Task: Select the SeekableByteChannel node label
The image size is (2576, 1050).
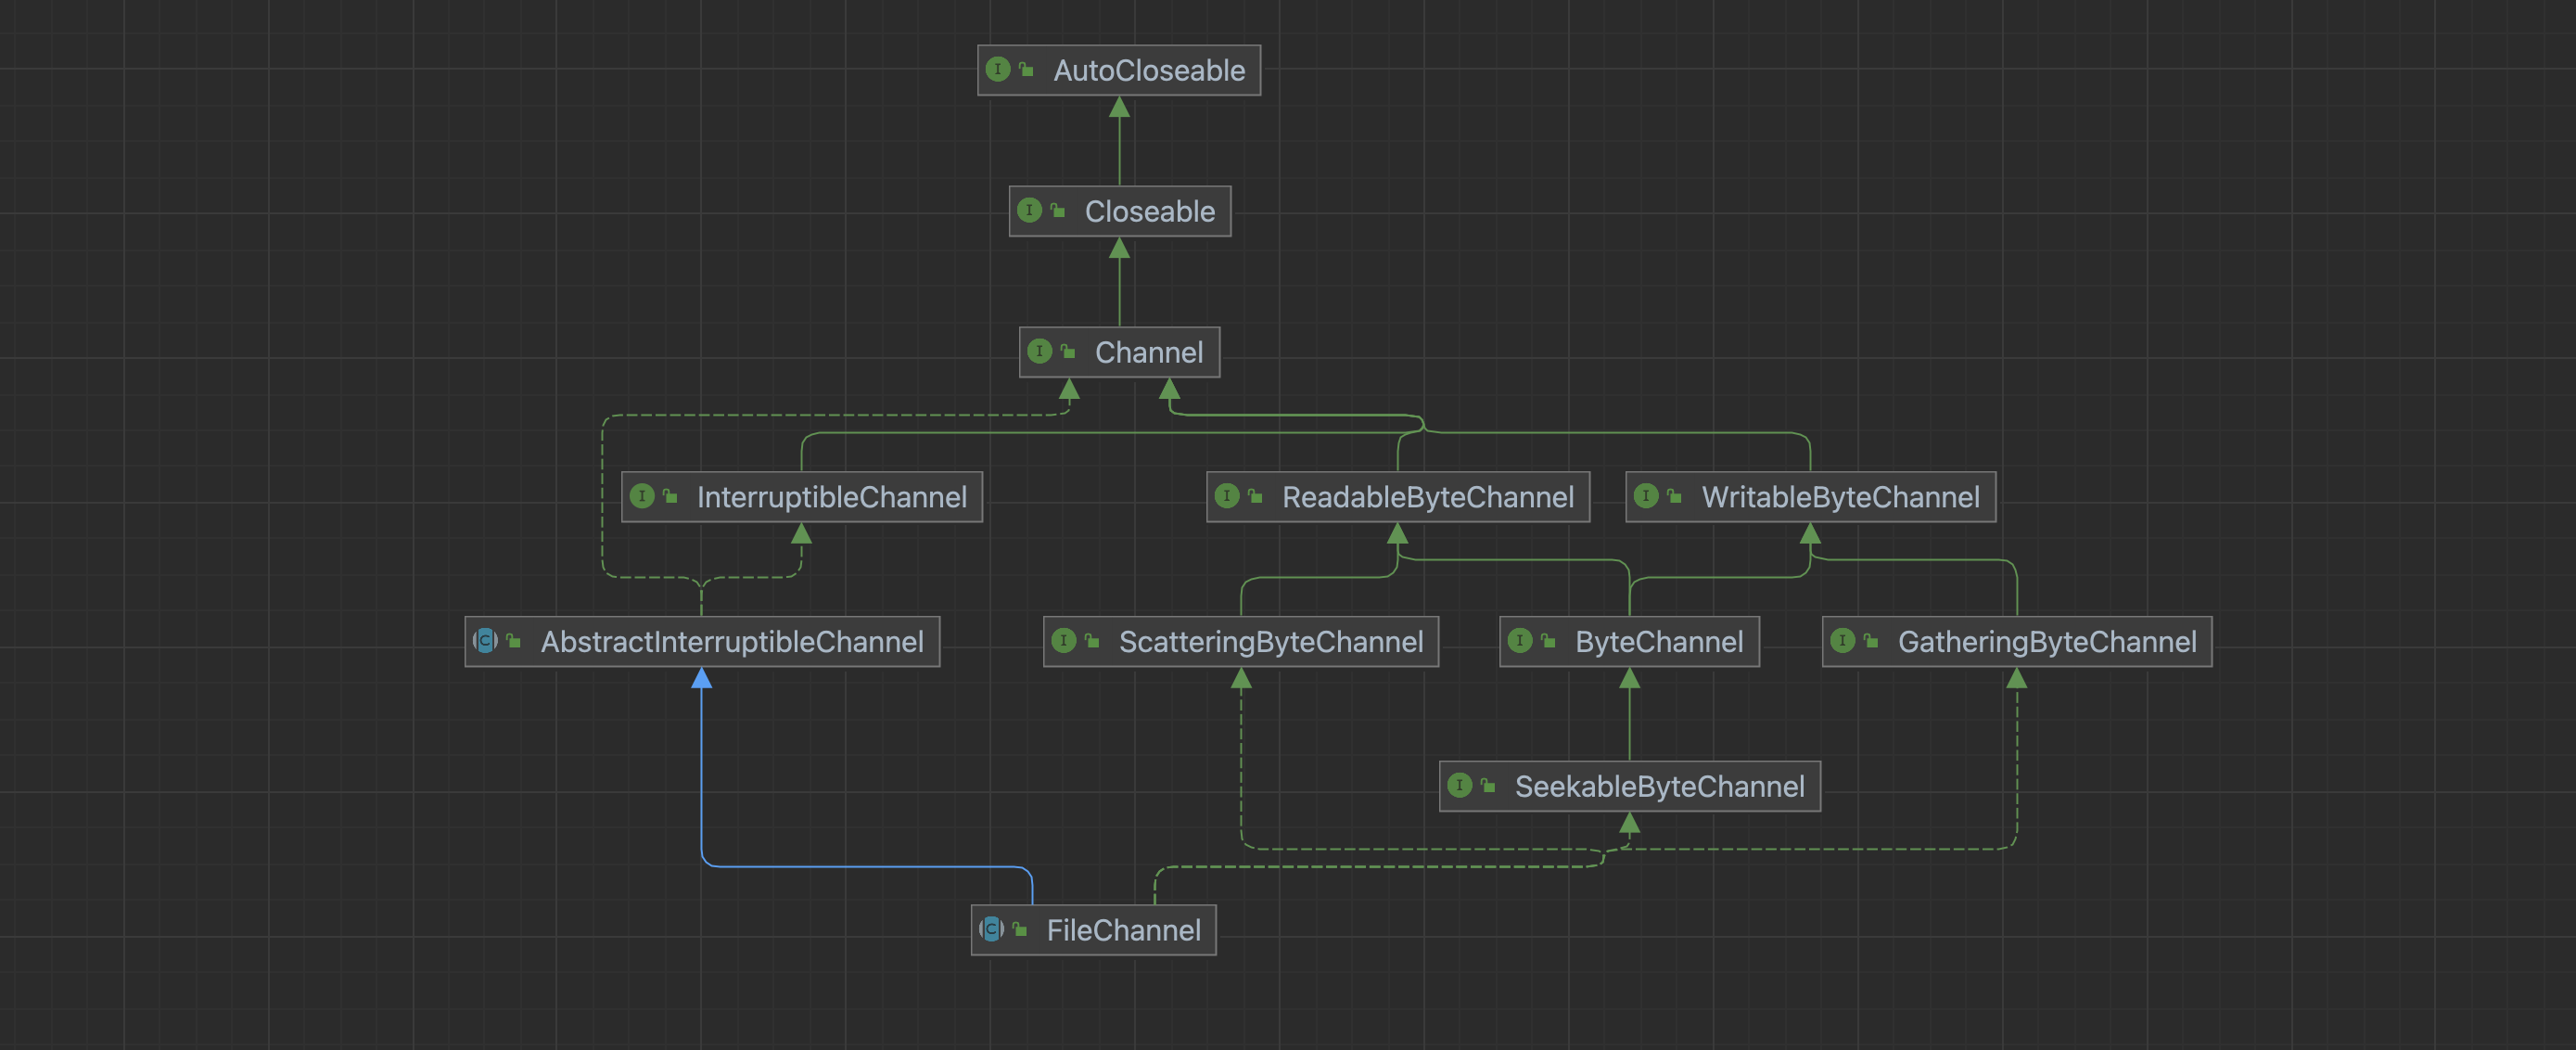Action: point(1660,787)
